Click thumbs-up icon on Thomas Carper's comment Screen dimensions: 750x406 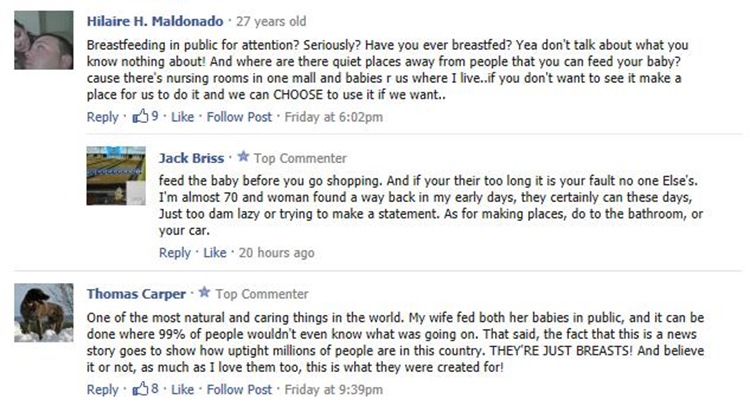click(141, 388)
